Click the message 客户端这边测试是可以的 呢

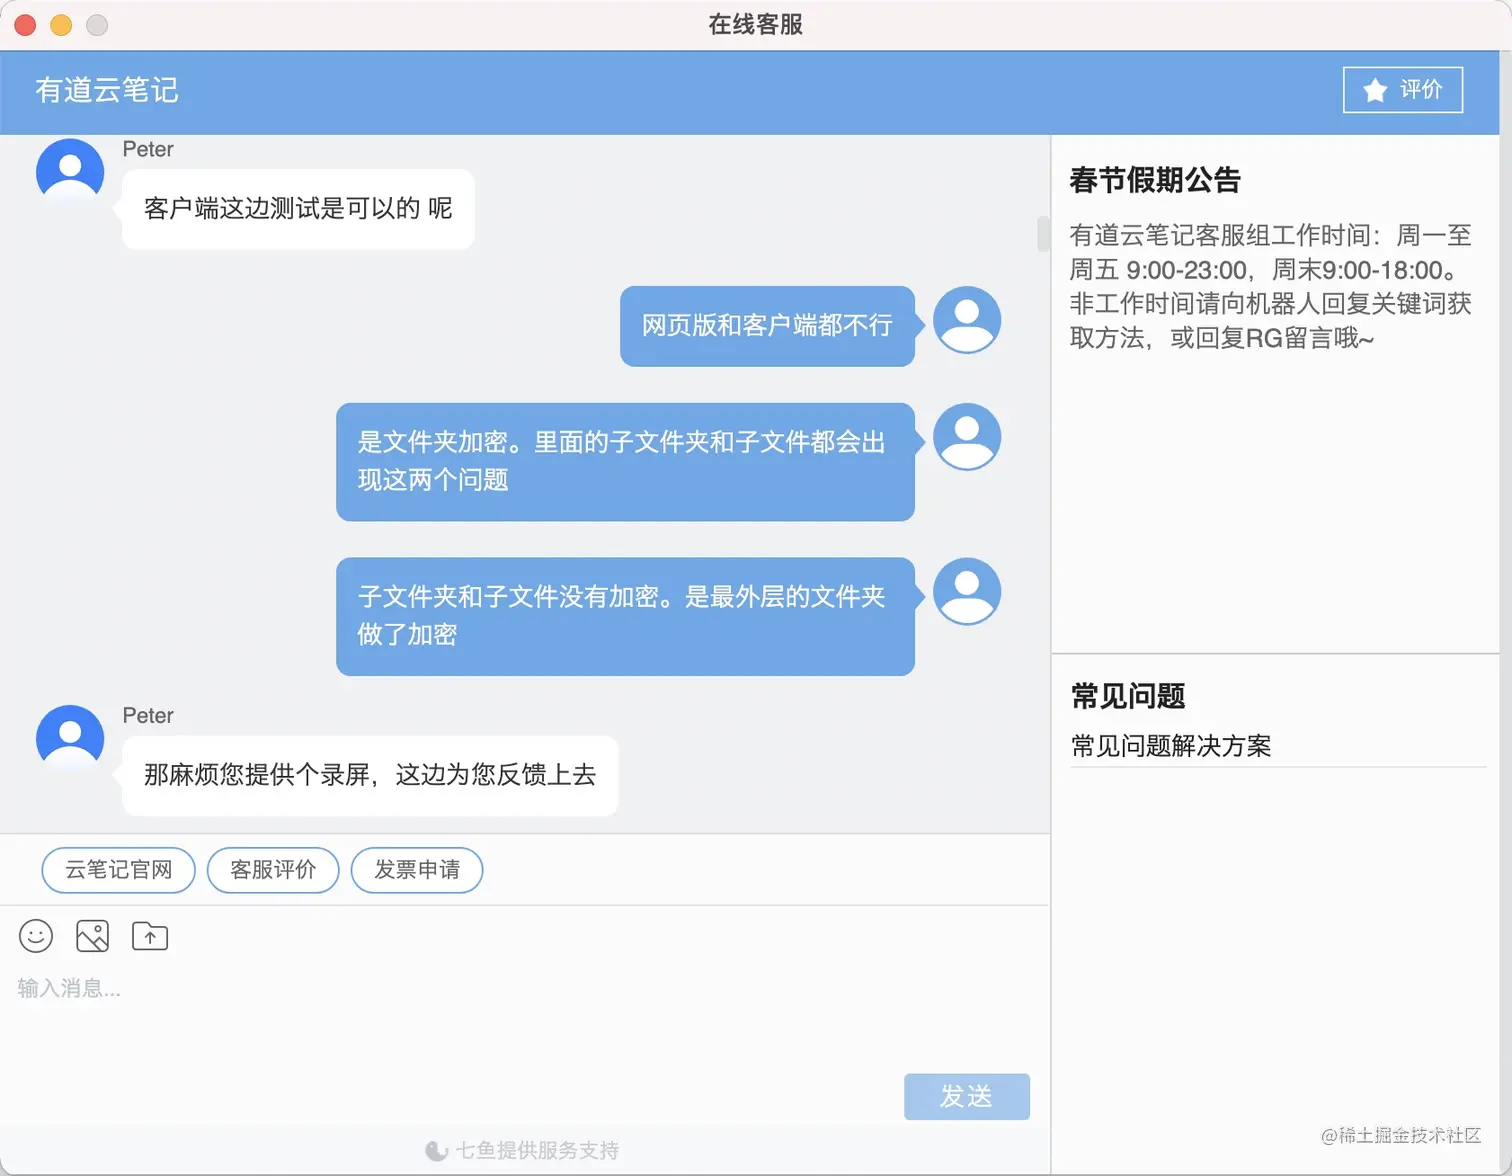tap(298, 209)
